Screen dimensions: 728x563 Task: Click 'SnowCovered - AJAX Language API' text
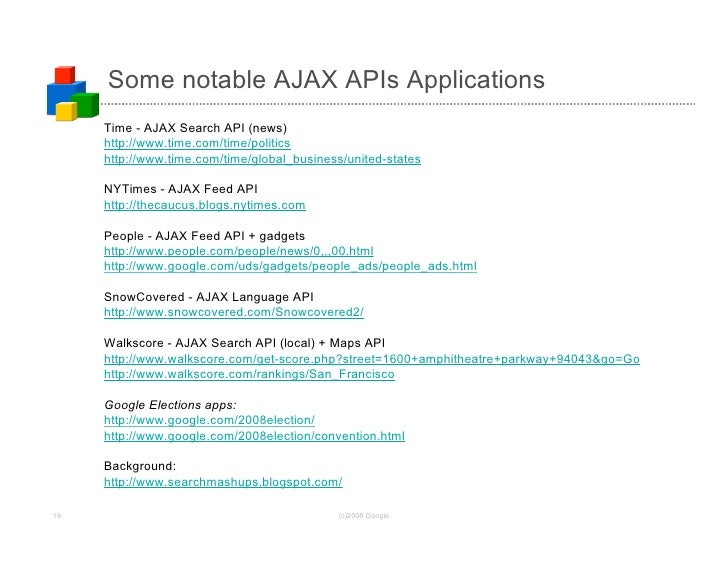tap(209, 297)
